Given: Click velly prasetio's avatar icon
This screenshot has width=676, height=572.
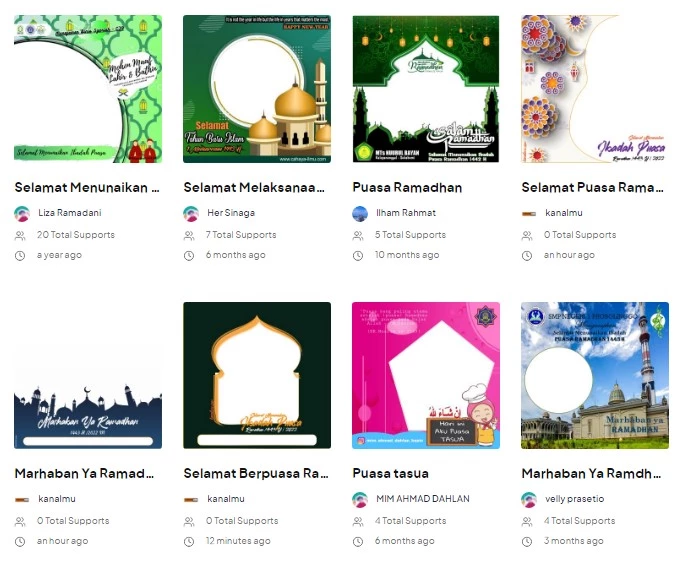Looking at the screenshot, I should pyautogui.click(x=529, y=500).
